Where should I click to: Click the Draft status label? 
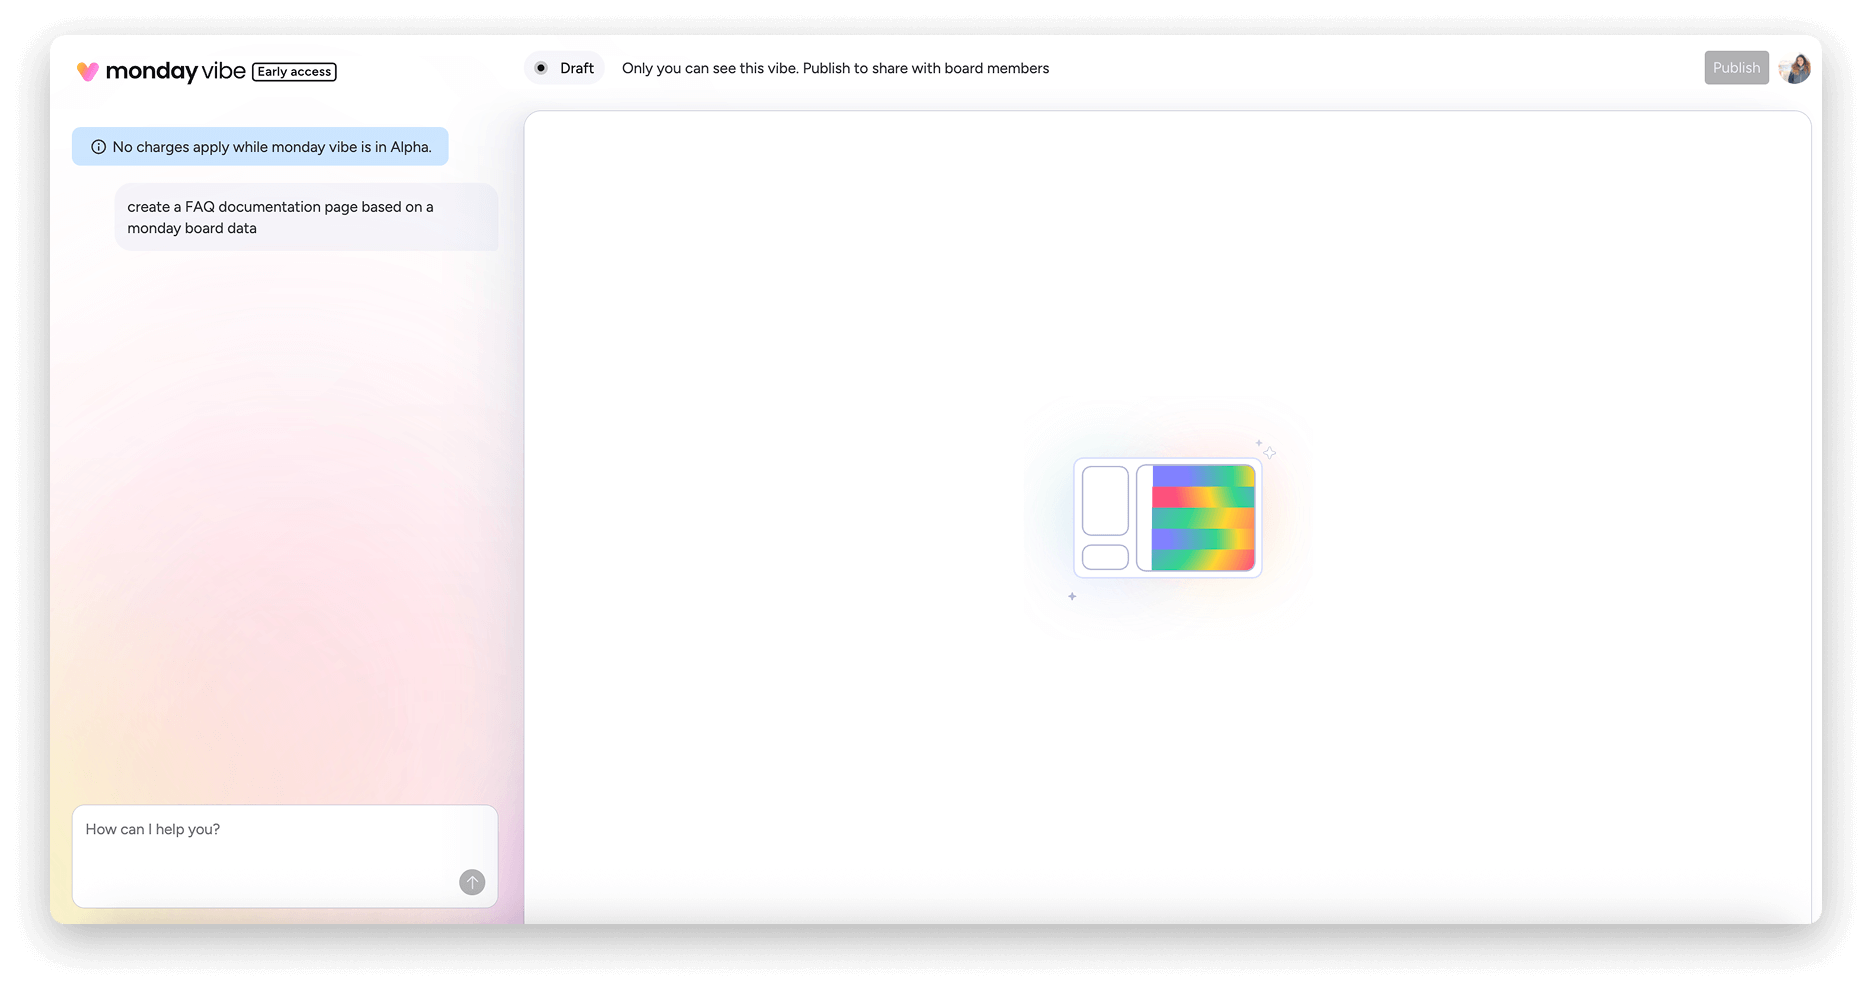577,68
